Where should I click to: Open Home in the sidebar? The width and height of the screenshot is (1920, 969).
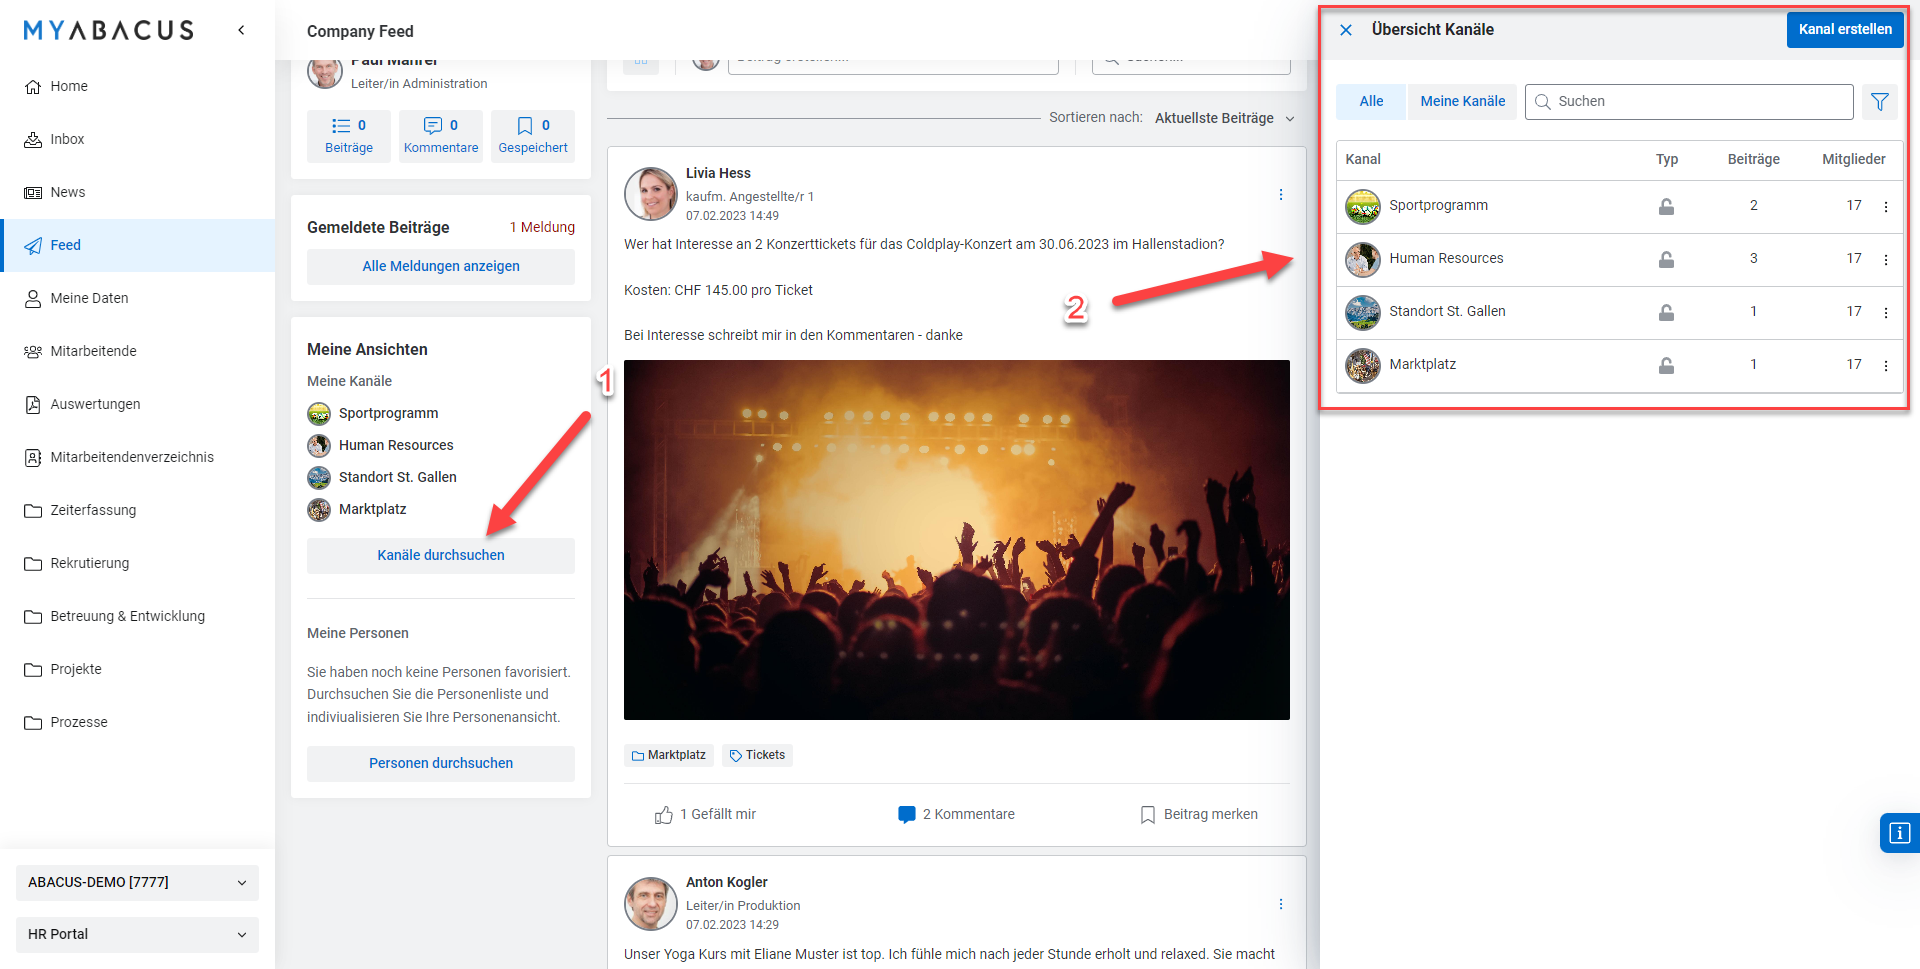(x=137, y=86)
